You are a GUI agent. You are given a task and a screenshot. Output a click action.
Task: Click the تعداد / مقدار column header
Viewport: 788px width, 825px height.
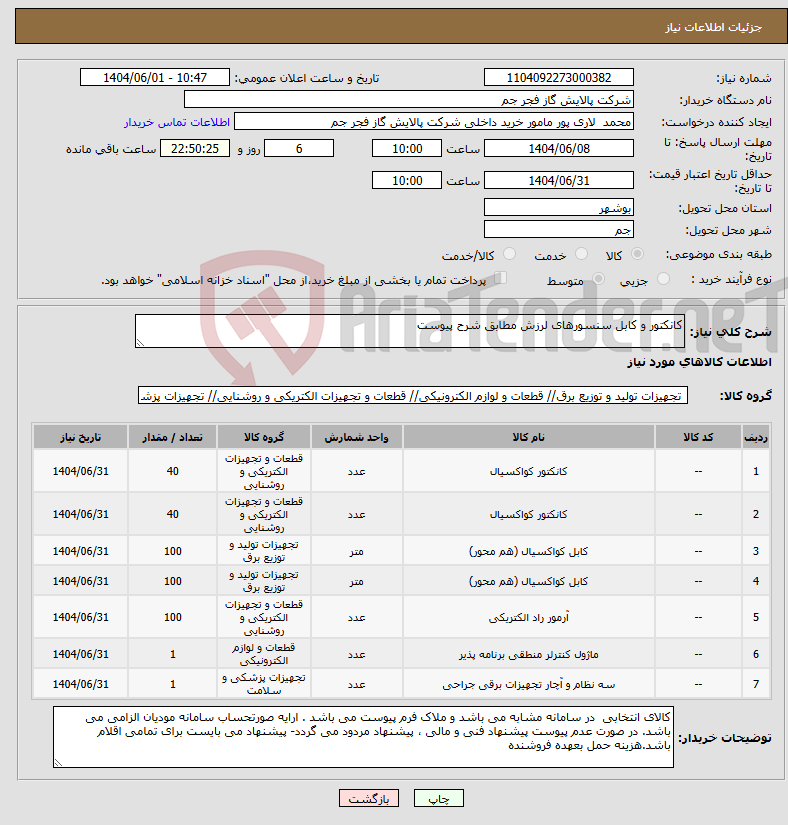(x=173, y=437)
